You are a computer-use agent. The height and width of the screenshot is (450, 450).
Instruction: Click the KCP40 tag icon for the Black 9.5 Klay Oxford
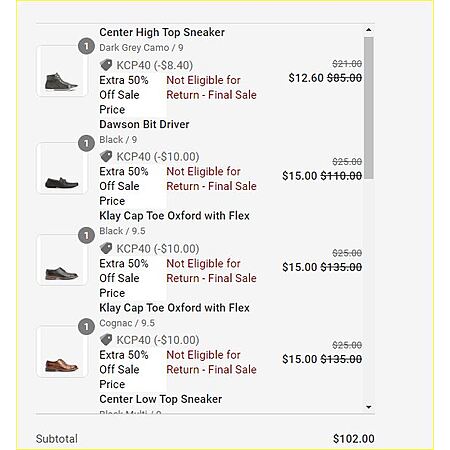(106, 248)
